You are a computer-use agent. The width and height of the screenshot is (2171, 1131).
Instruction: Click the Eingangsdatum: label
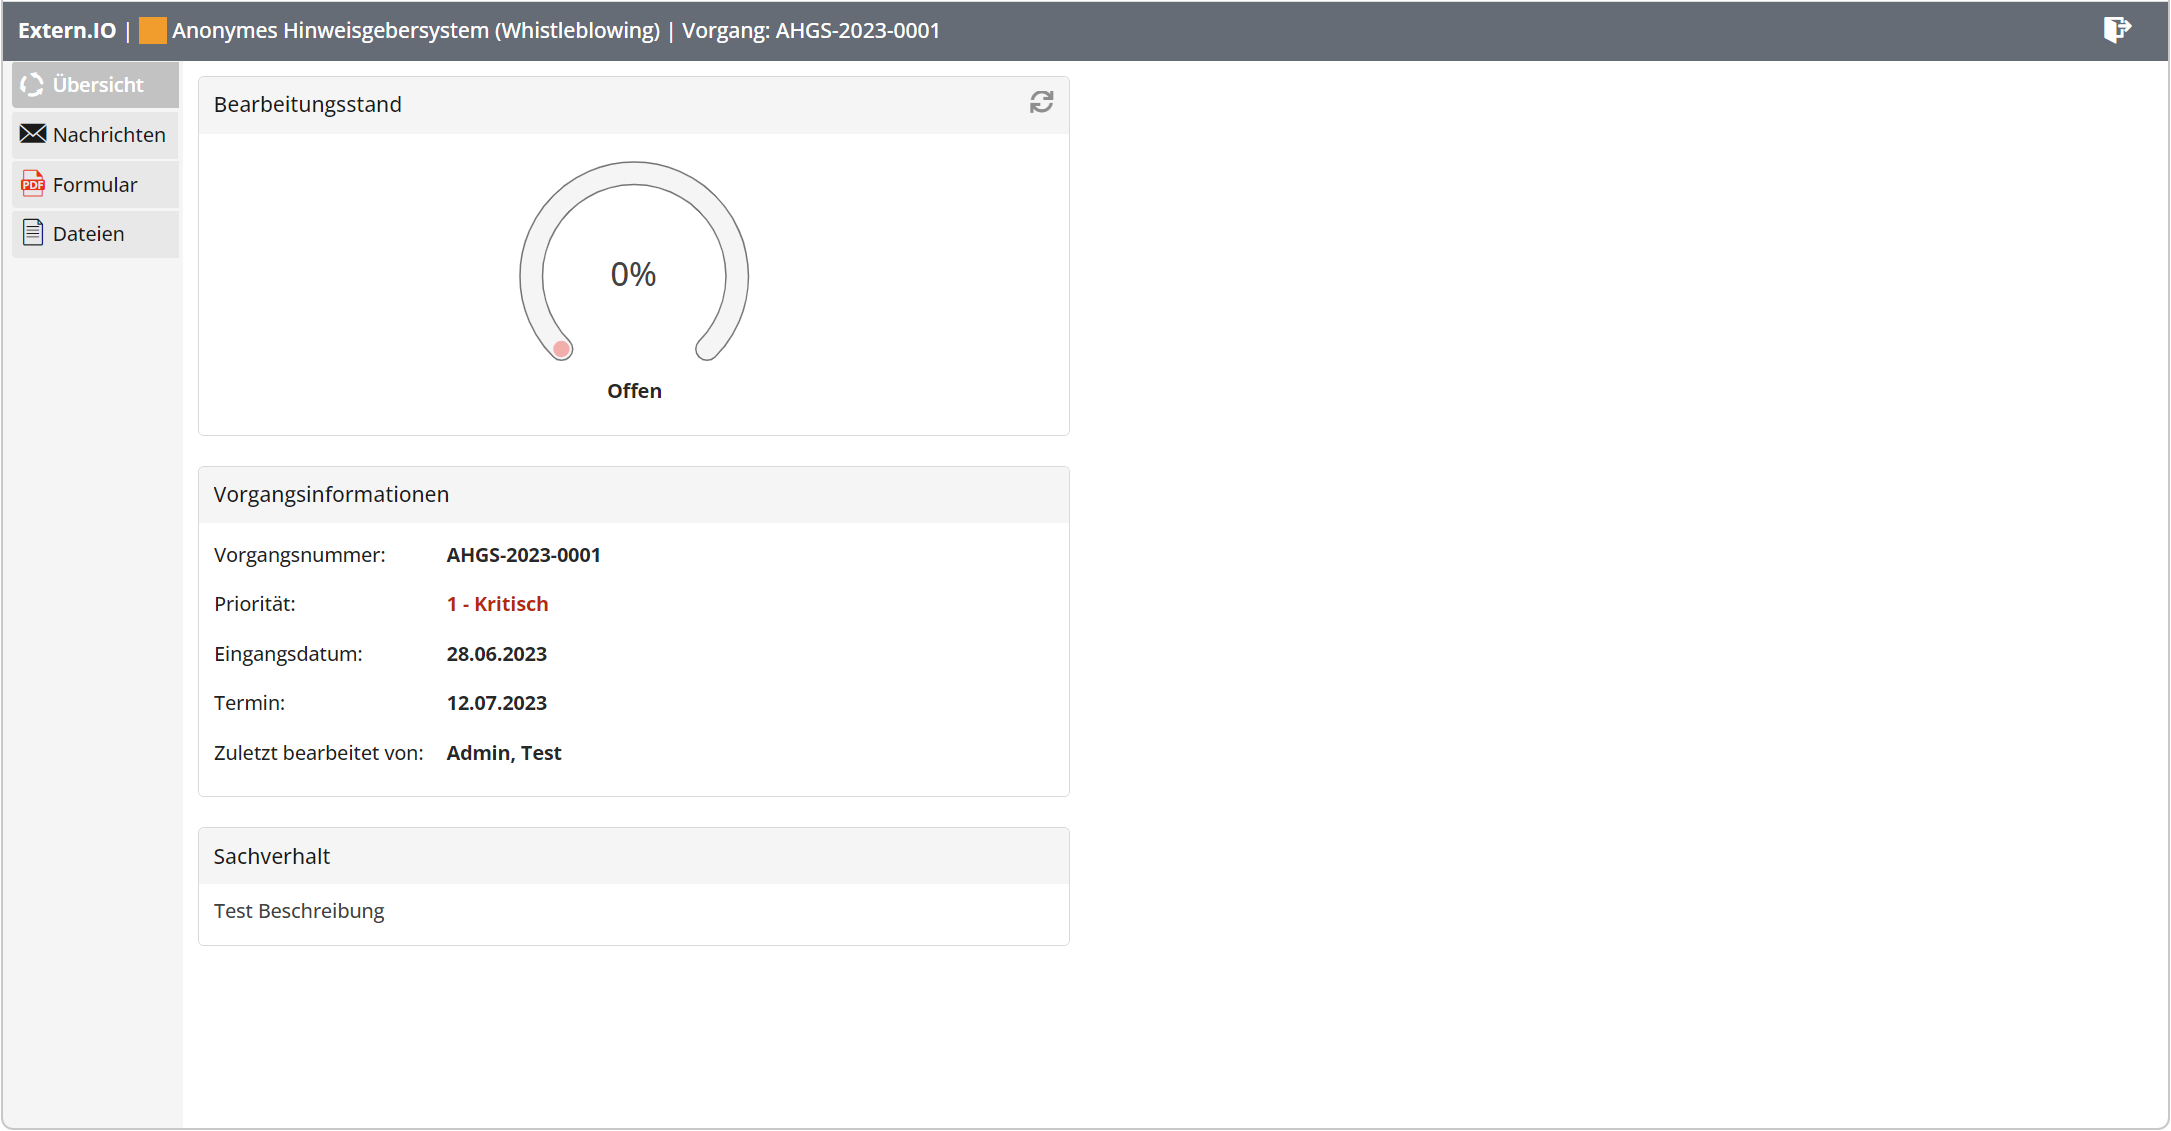pyautogui.click(x=288, y=654)
